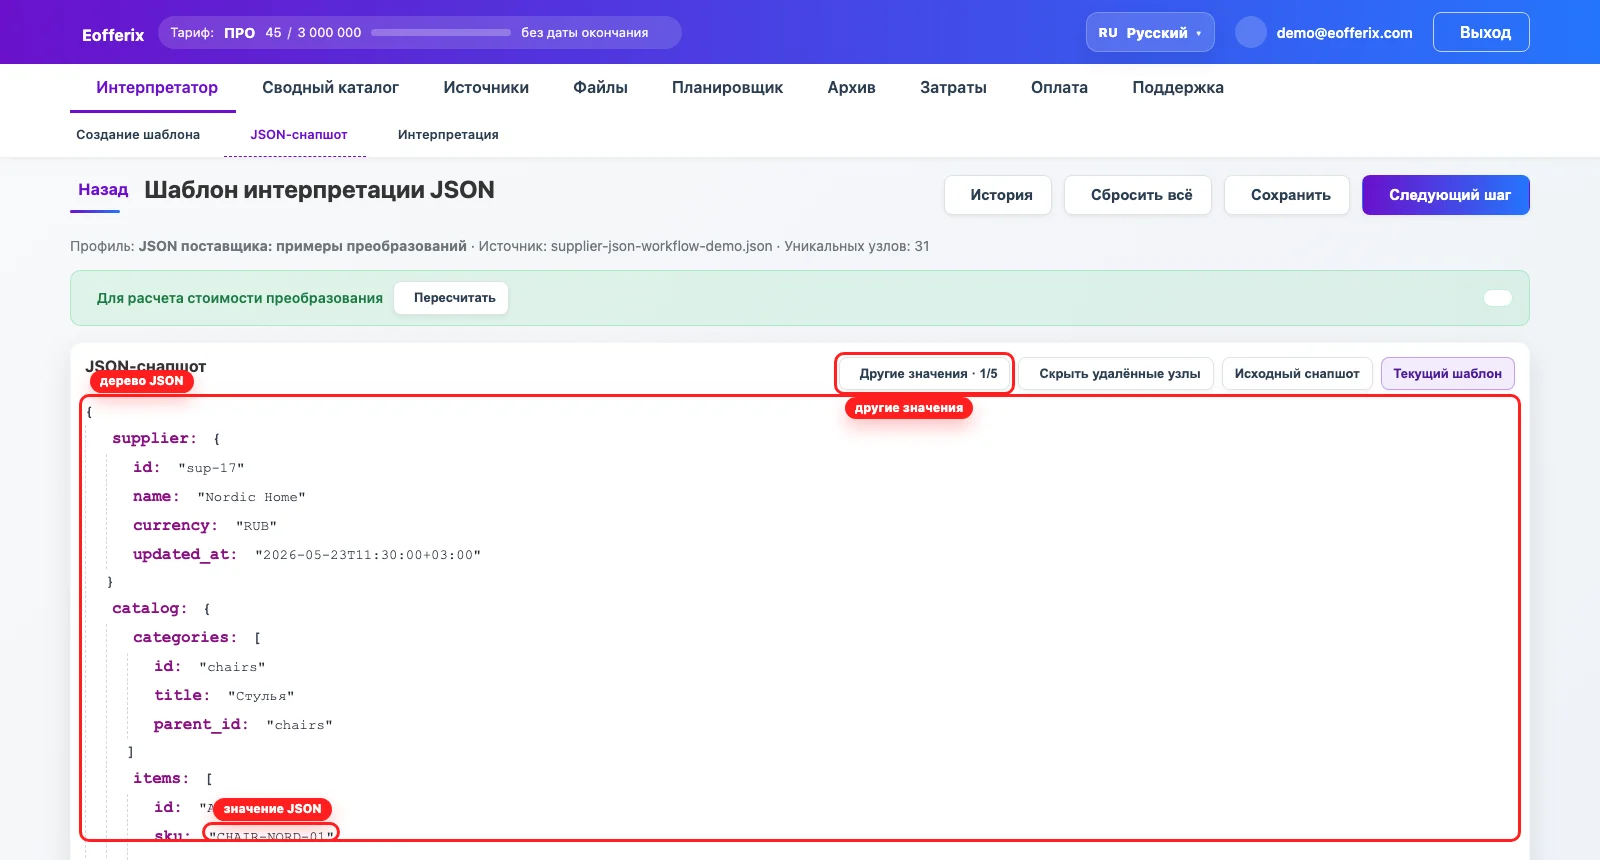This screenshot has width=1600, height=860.
Task: Select the Создание шаблона sub-tab
Action: [x=138, y=134]
